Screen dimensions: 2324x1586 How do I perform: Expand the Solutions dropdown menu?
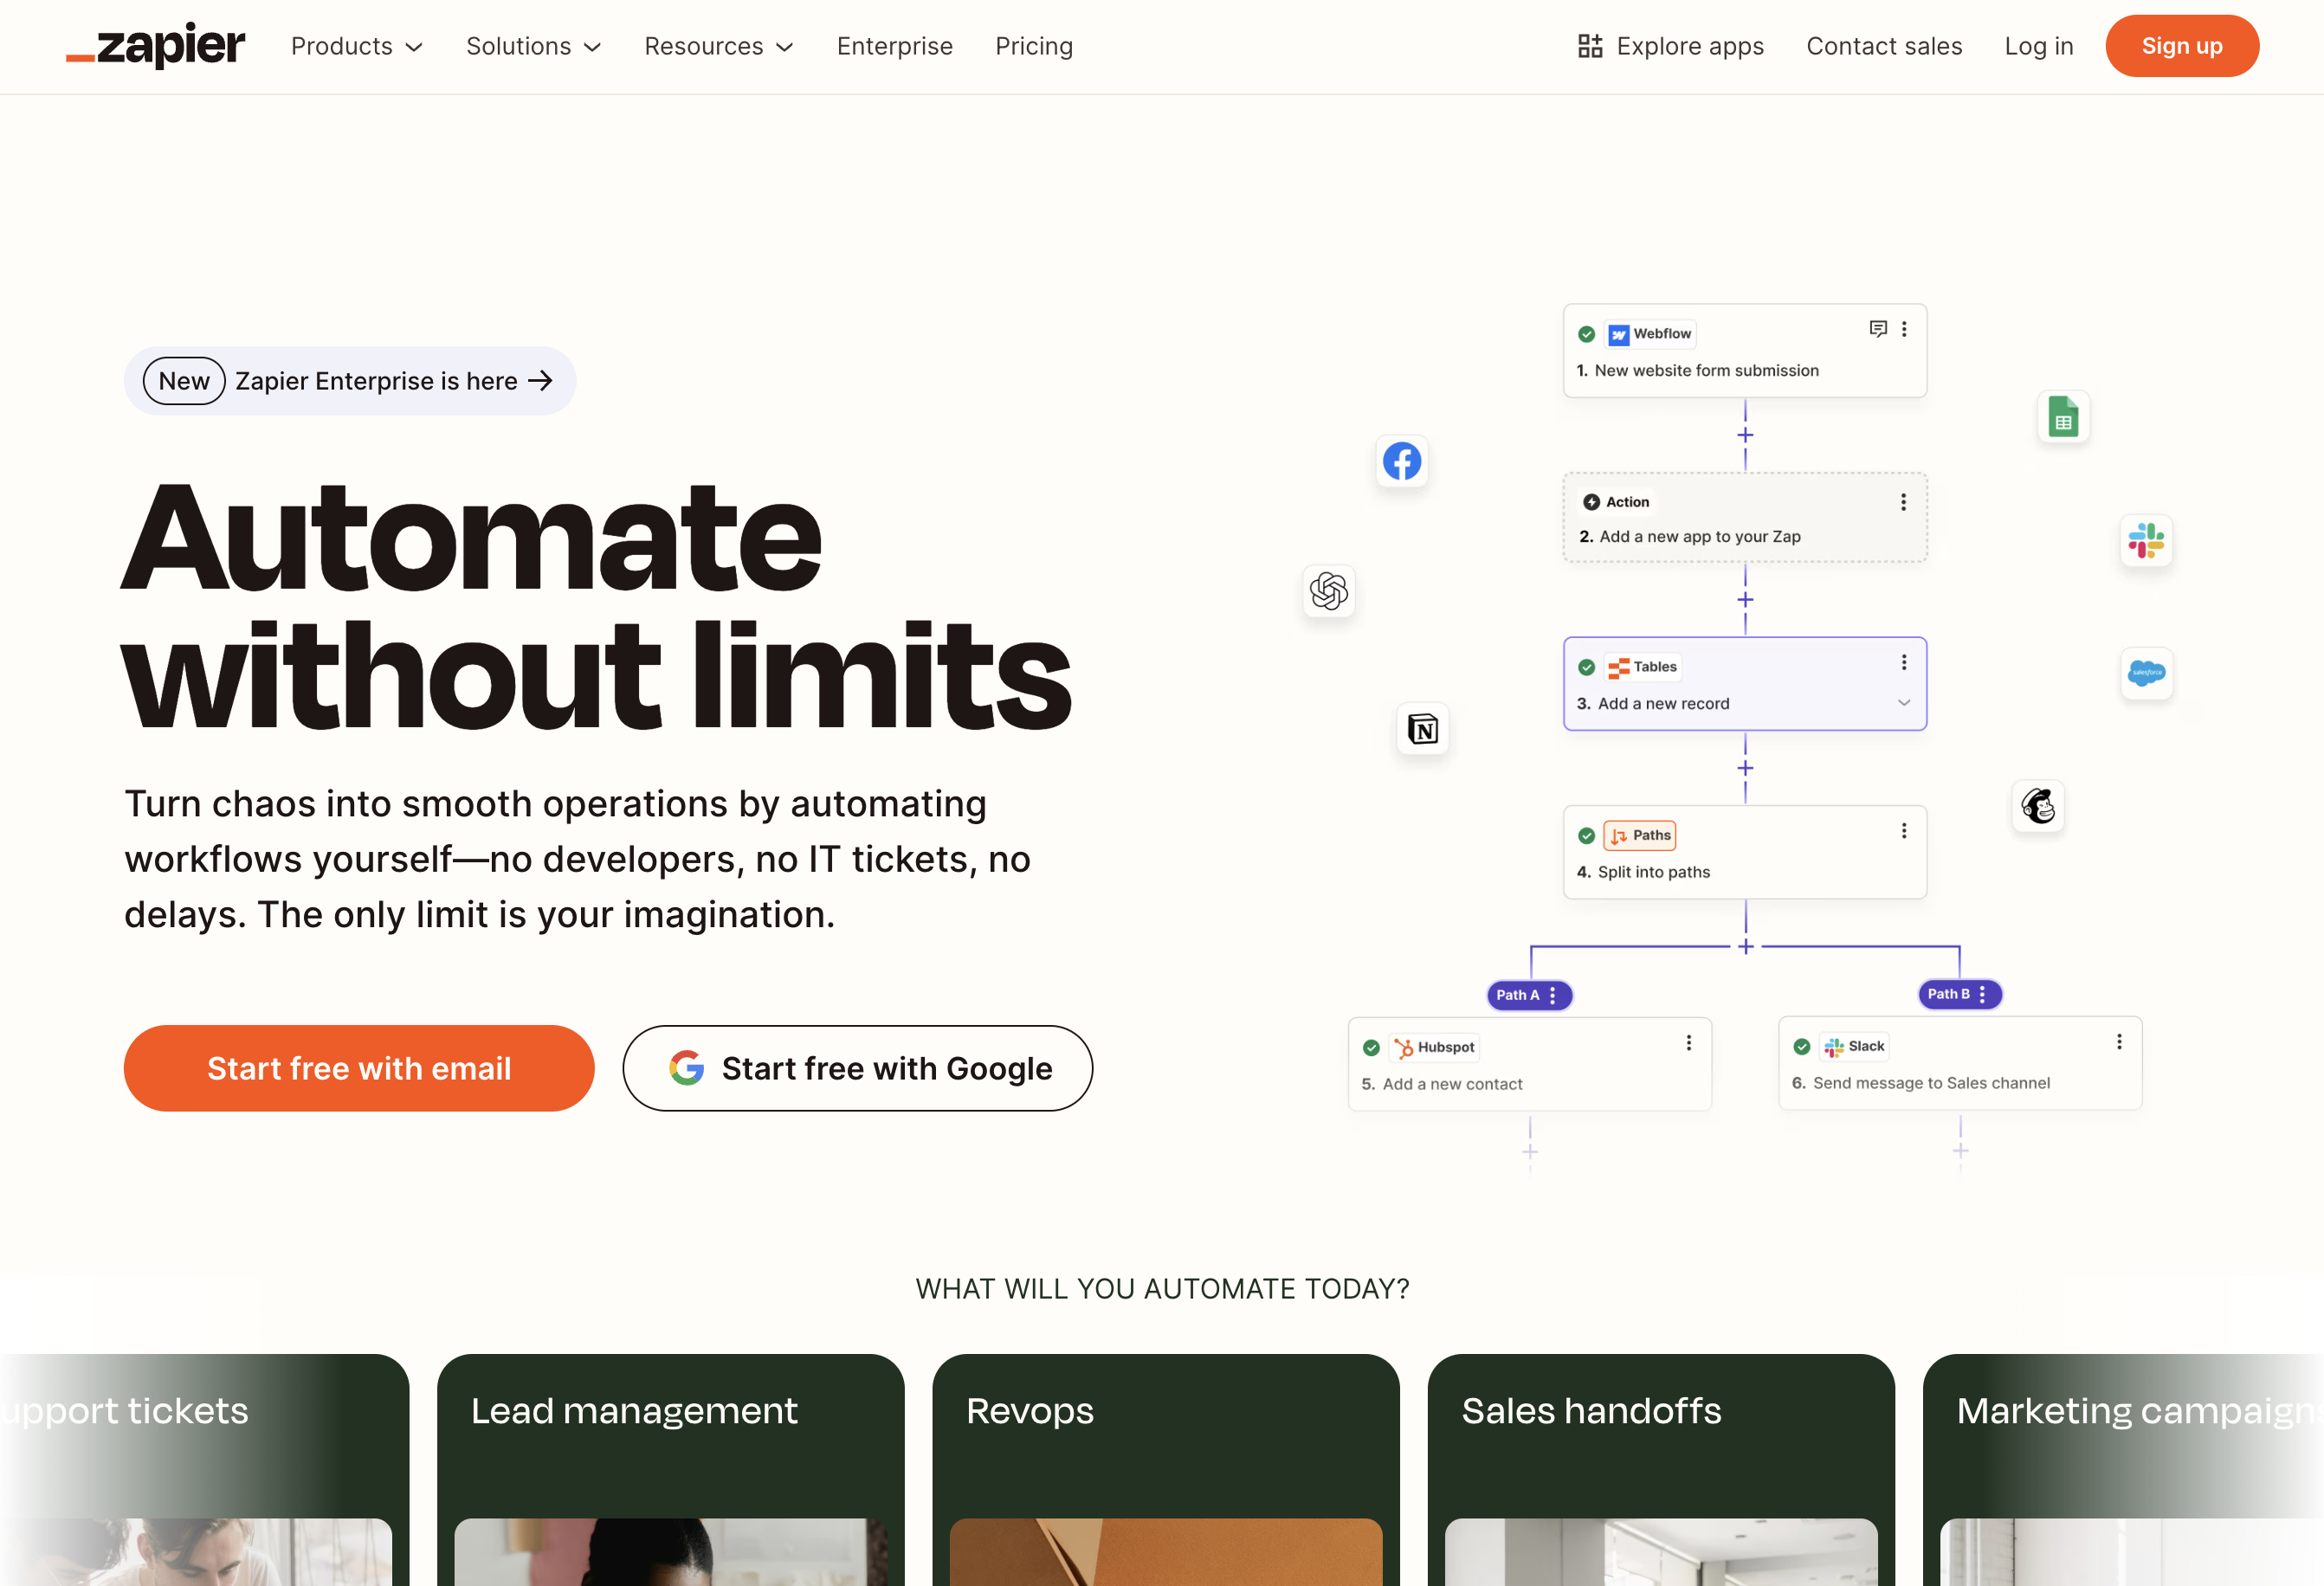(x=533, y=46)
